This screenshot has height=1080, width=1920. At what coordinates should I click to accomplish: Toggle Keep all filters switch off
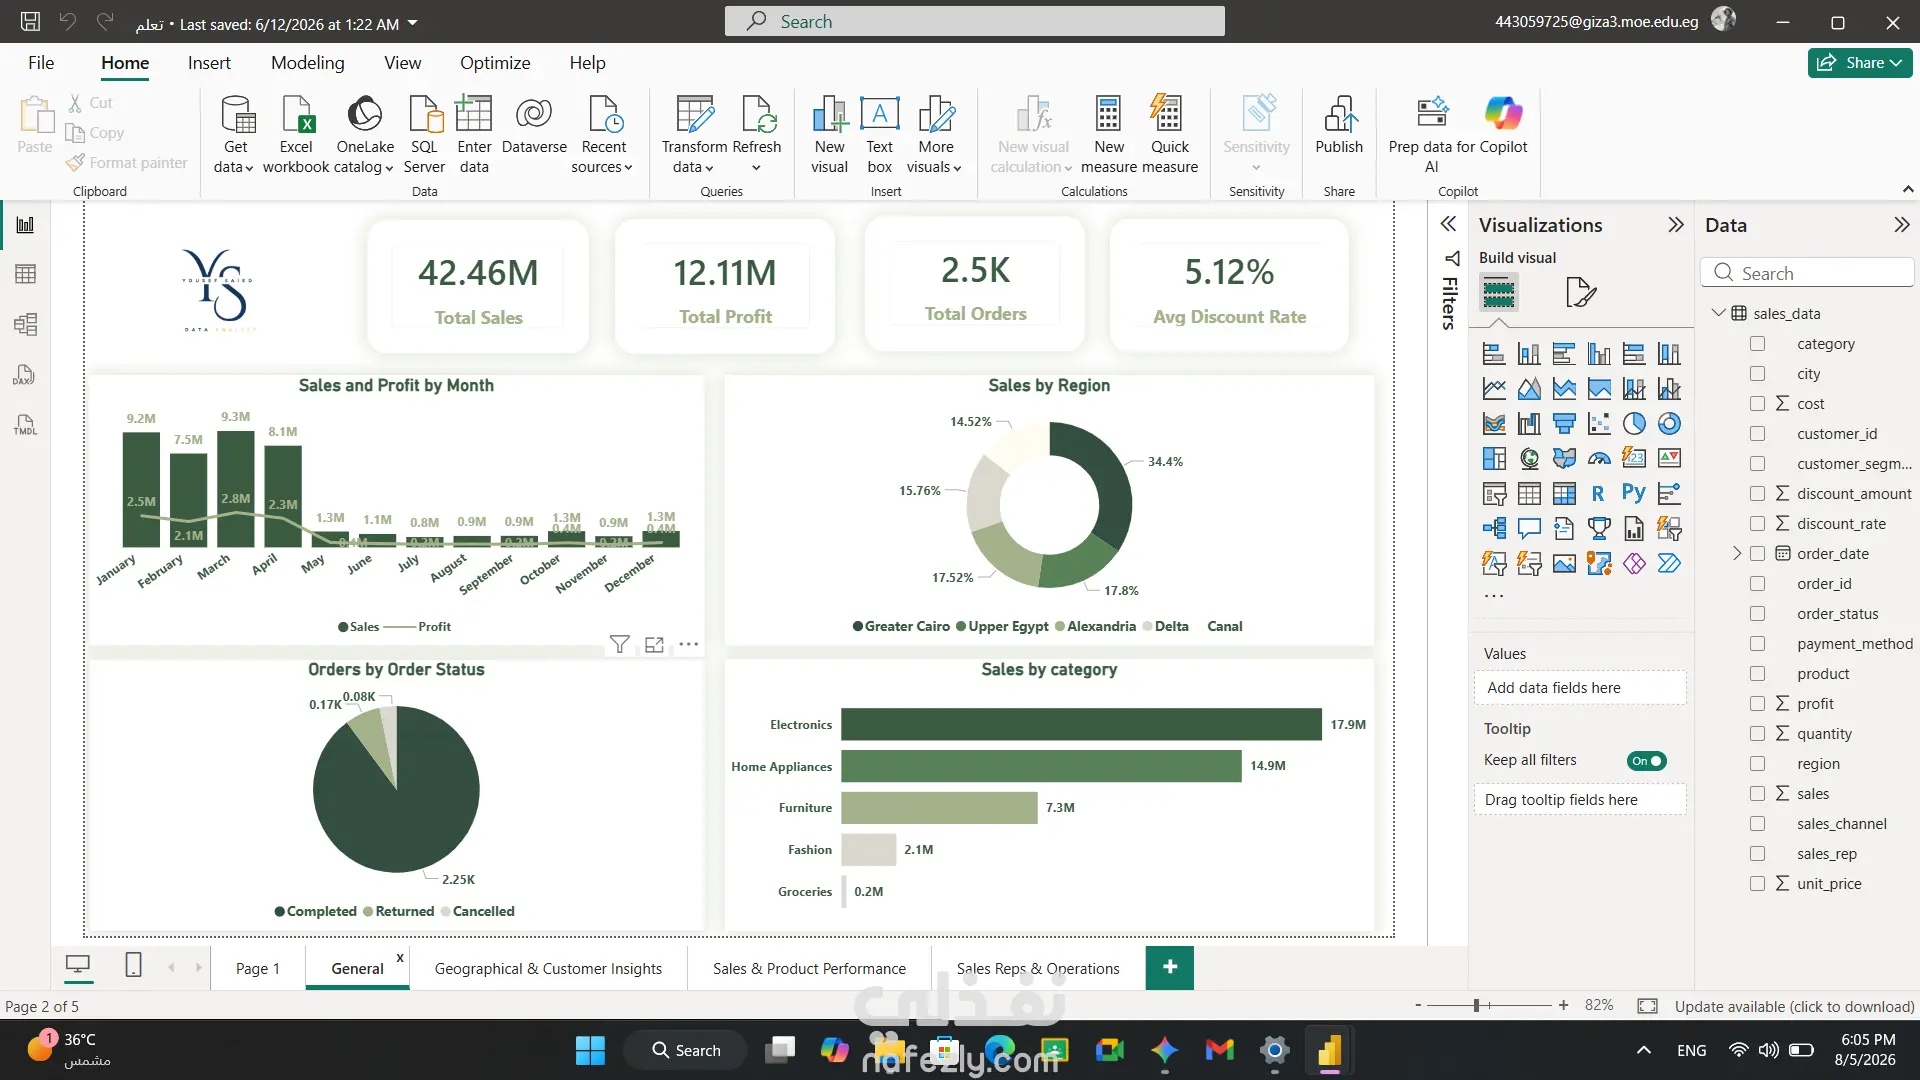coord(1646,761)
